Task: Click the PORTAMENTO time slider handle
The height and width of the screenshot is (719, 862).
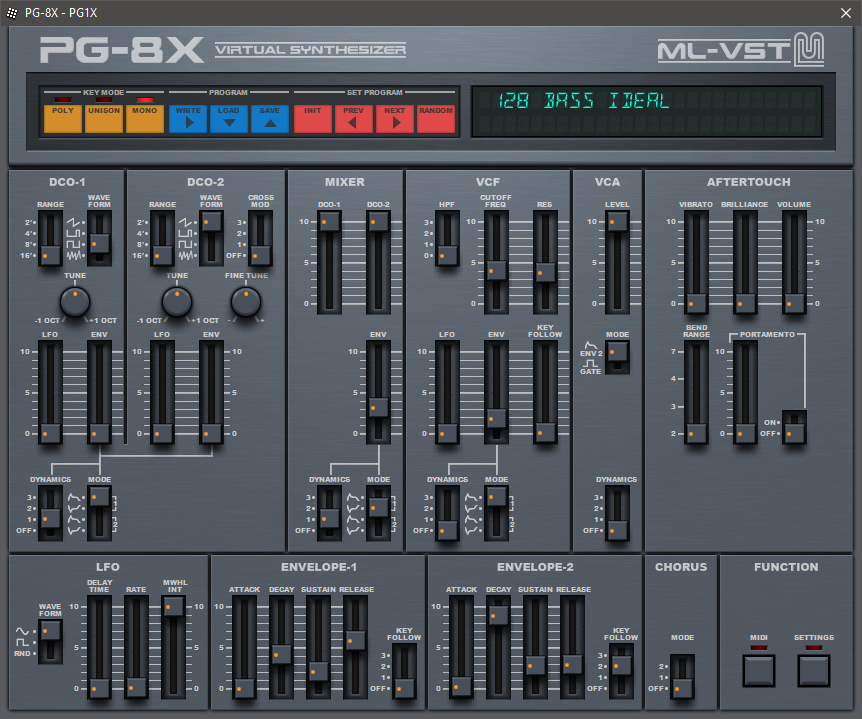Action: tap(745, 434)
